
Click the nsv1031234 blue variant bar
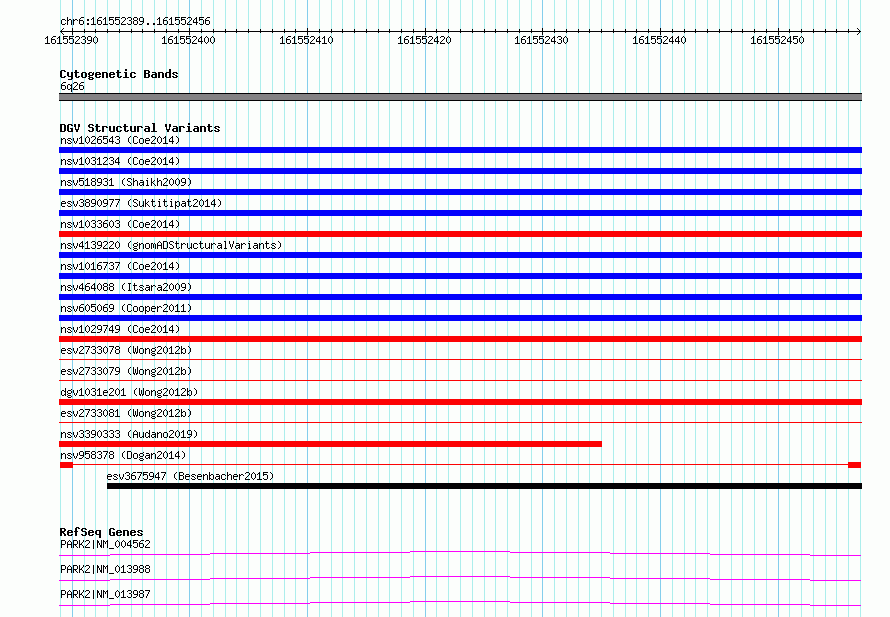(460, 171)
